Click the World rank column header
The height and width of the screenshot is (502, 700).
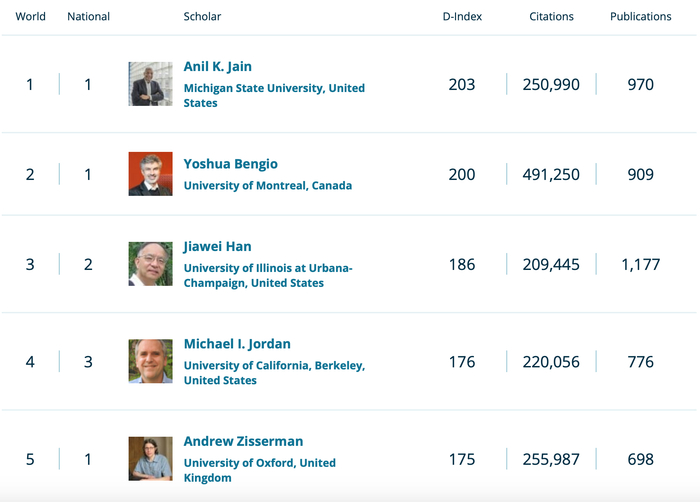(30, 17)
